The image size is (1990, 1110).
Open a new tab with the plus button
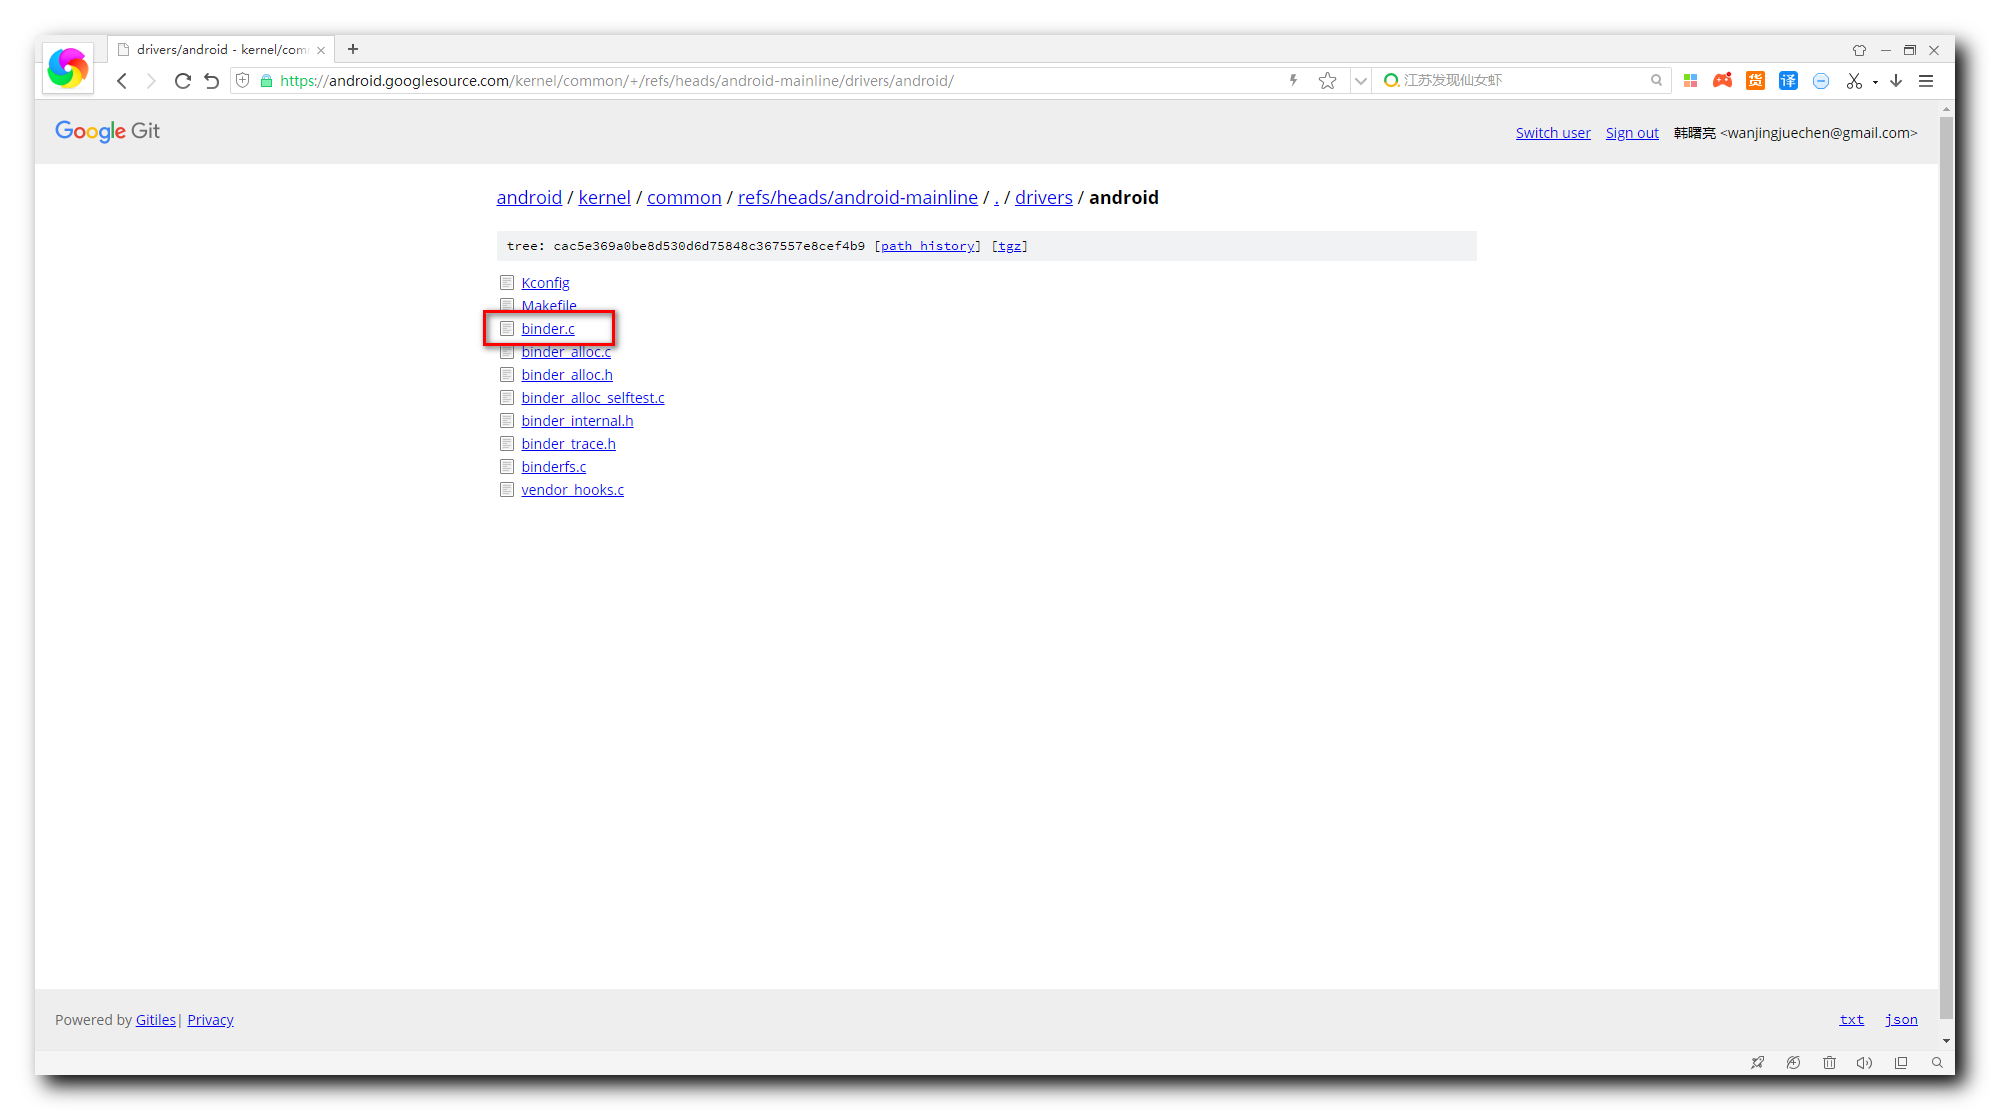click(x=353, y=48)
